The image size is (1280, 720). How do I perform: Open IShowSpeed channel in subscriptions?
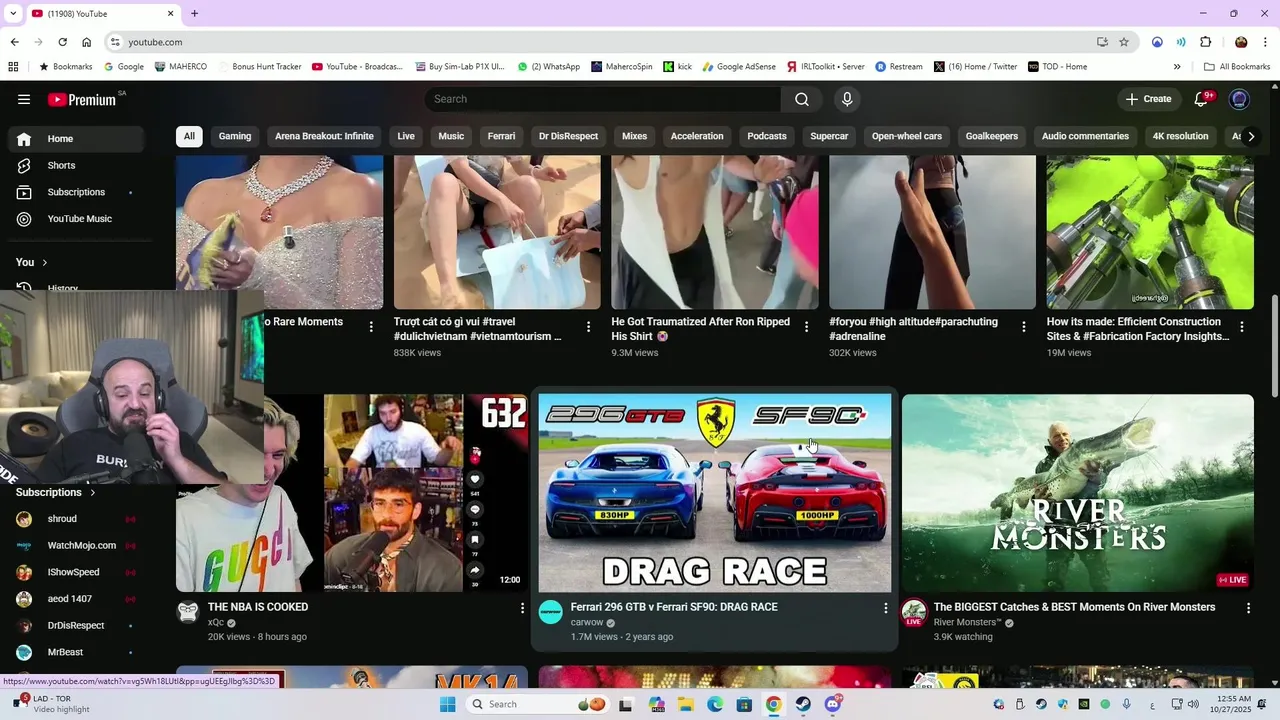[76, 572]
